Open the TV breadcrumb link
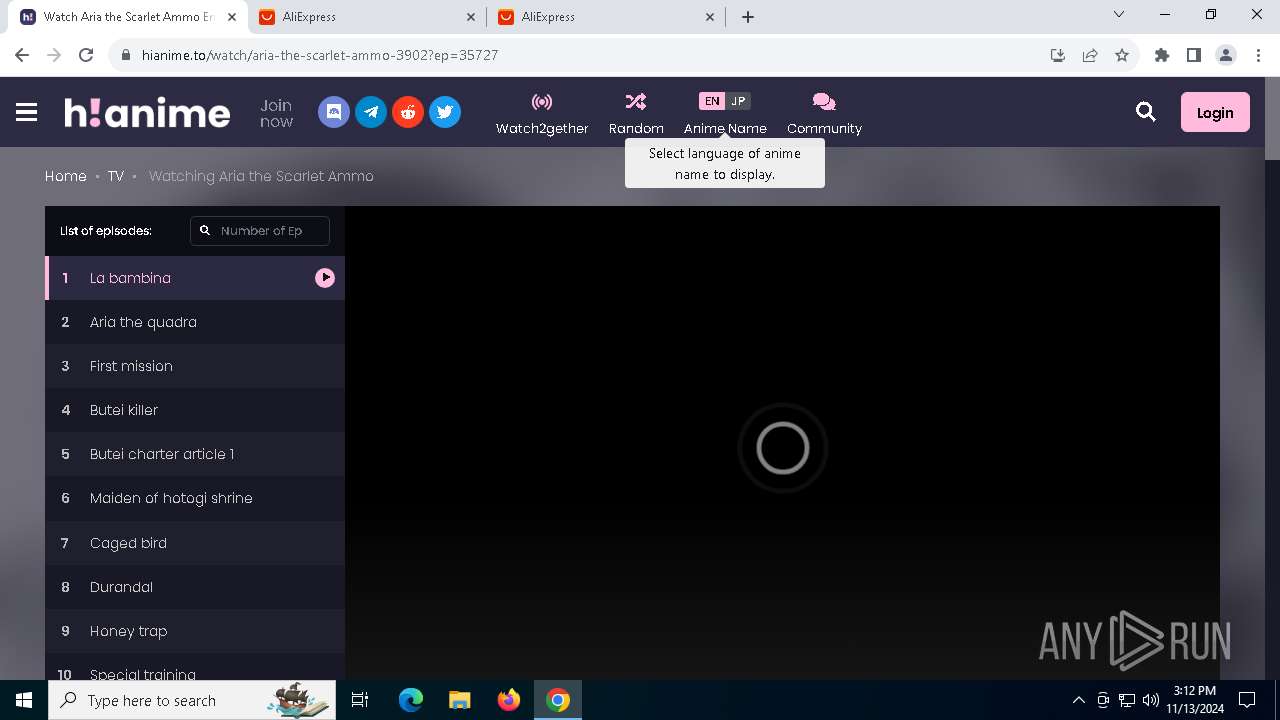The height and width of the screenshot is (720, 1280). click(116, 176)
